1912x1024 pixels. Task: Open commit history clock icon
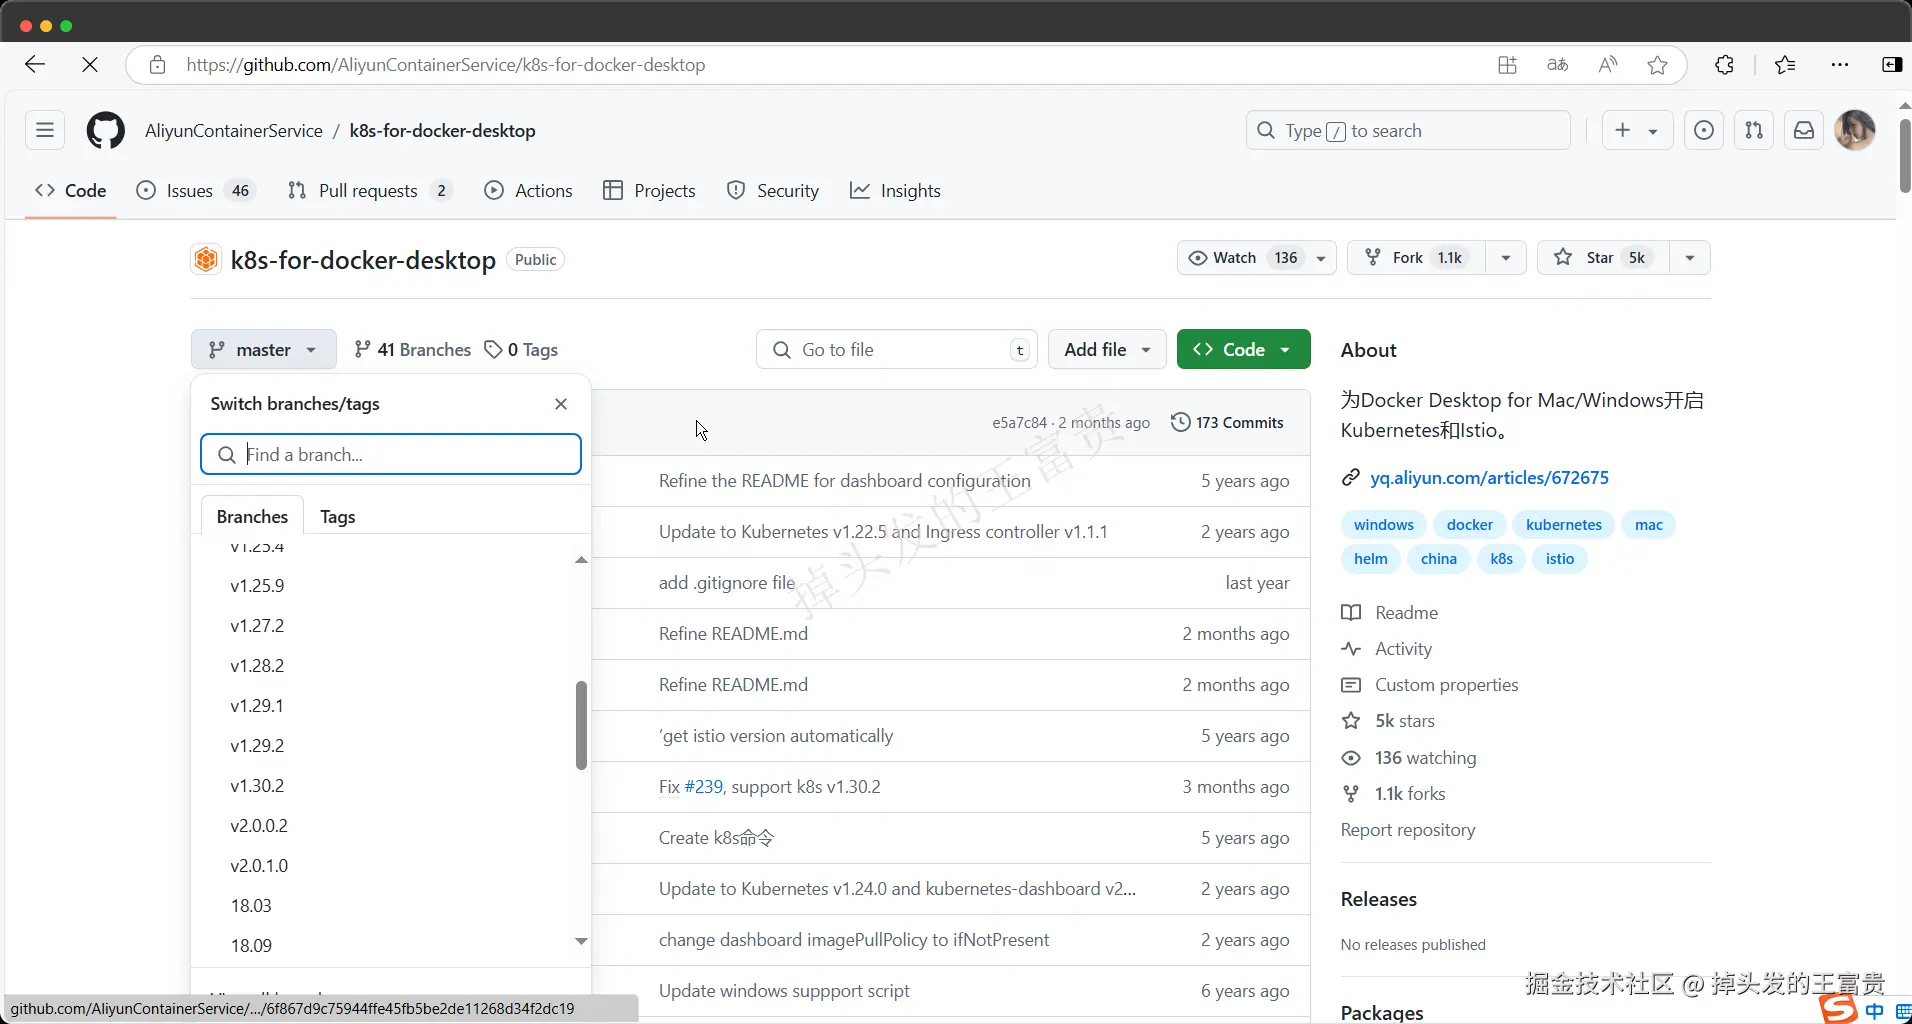pos(1180,422)
